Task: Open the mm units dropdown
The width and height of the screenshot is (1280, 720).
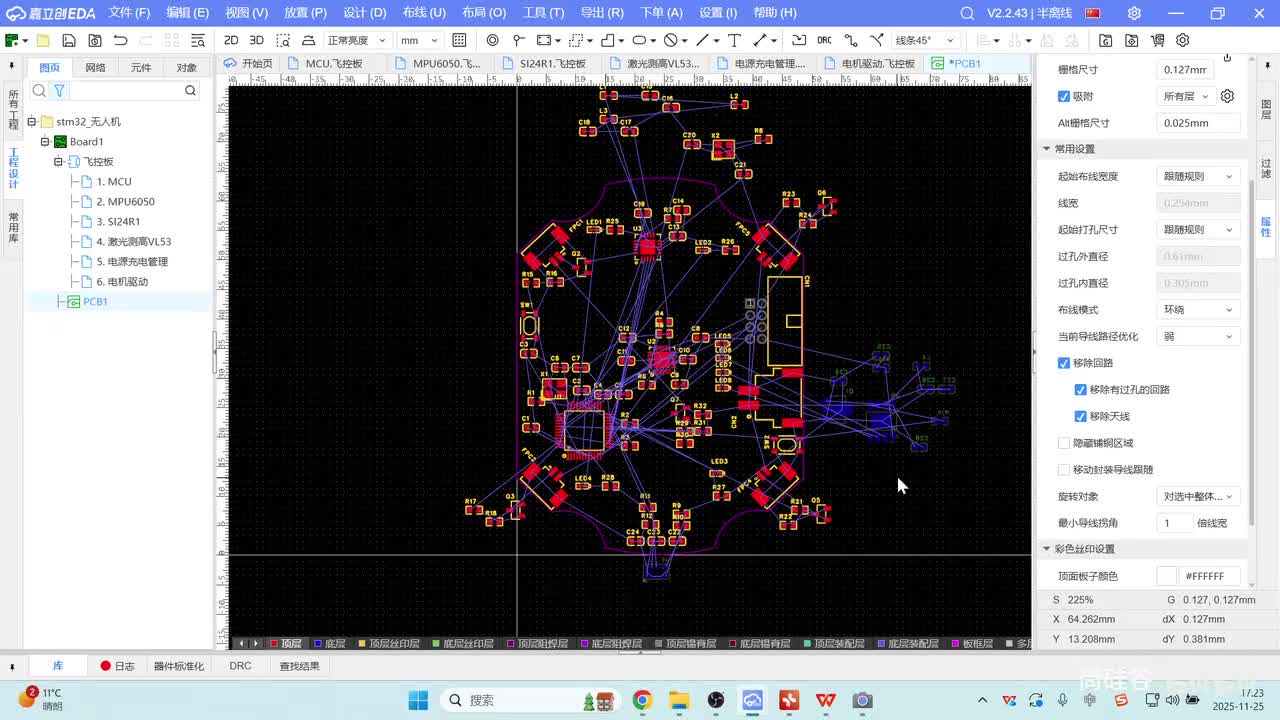Action: pyautogui.click(x=419, y=40)
